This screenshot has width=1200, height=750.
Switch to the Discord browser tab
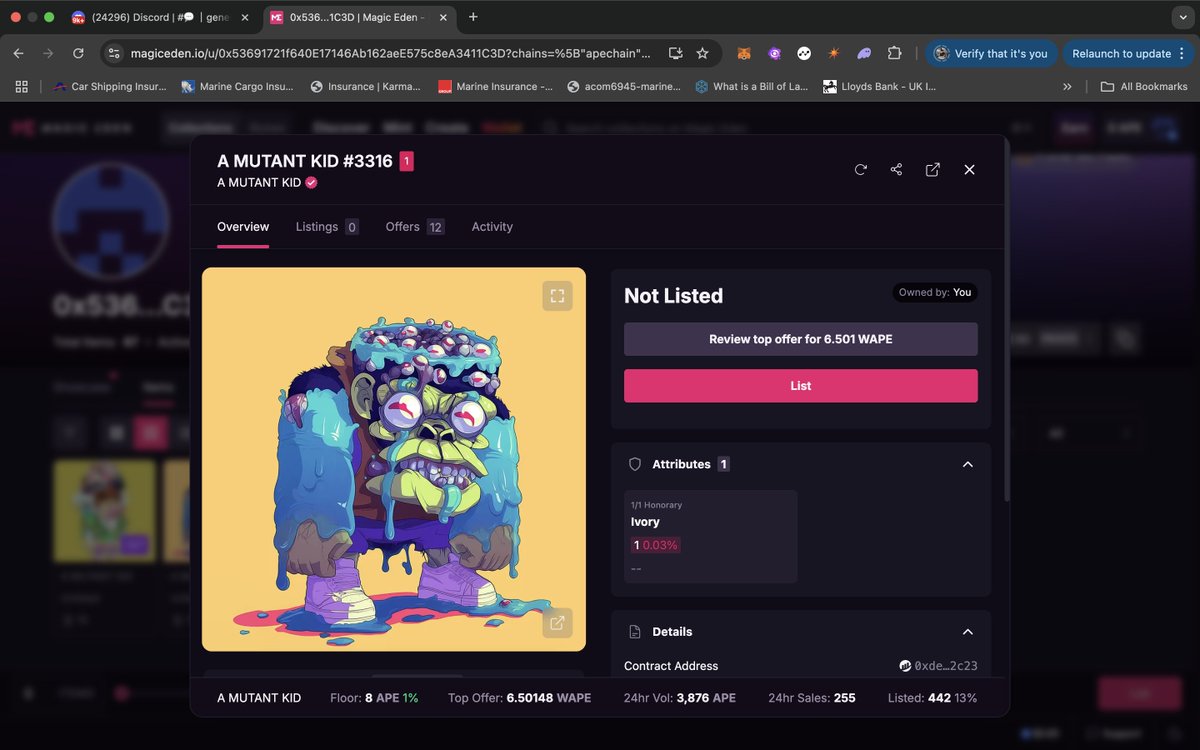pos(158,17)
